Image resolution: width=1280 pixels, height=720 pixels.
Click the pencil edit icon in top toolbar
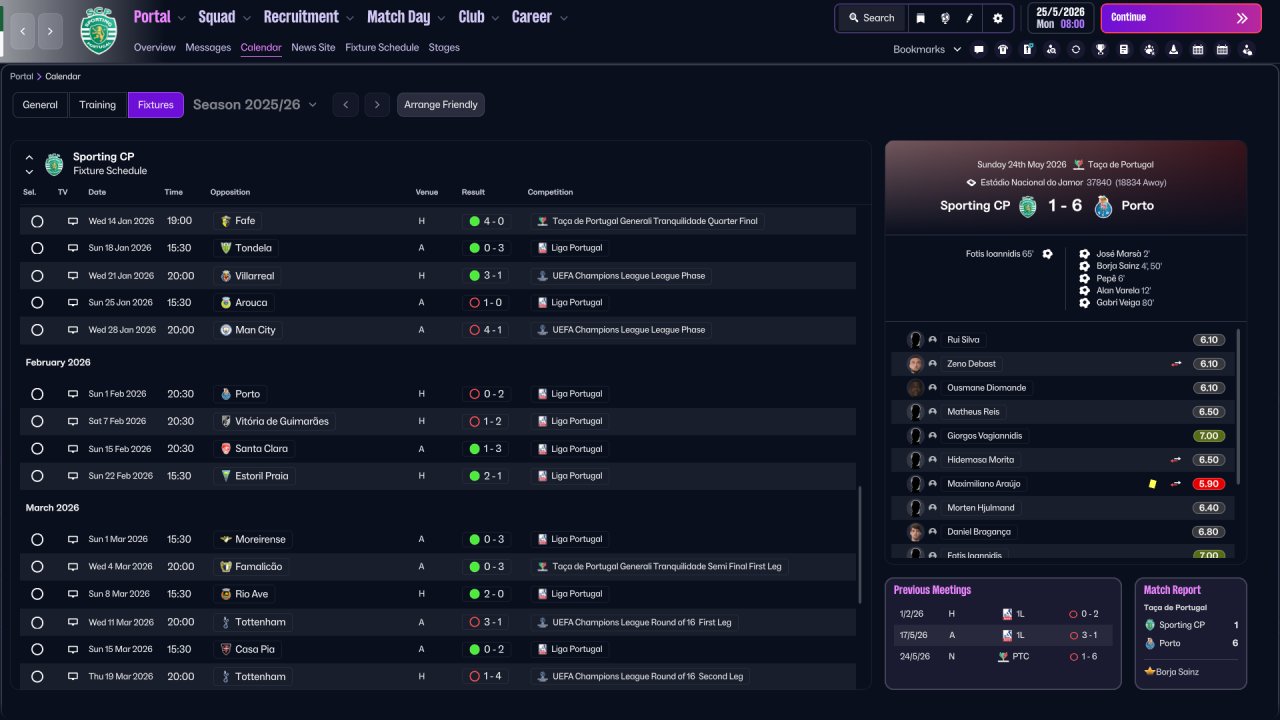[969, 18]
